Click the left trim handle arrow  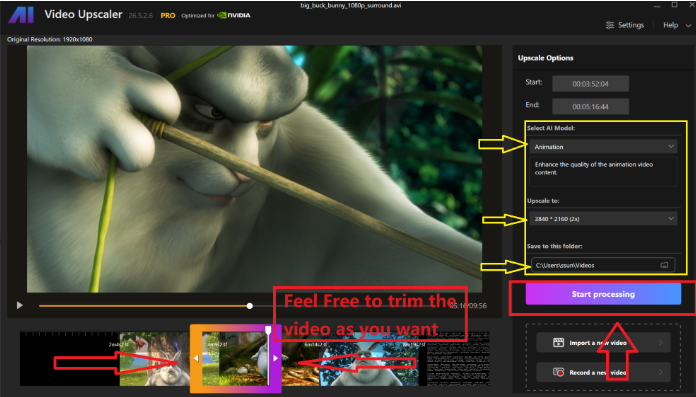[x=196, y=358]
